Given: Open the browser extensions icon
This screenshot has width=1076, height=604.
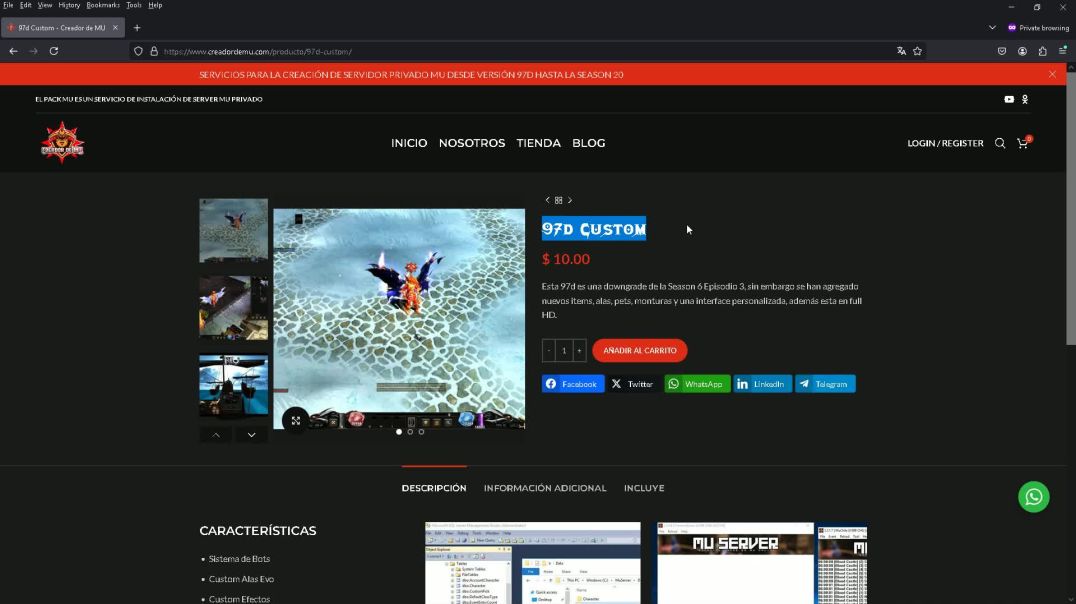Looking at the screenshot, I should [x=1042, y=51].
